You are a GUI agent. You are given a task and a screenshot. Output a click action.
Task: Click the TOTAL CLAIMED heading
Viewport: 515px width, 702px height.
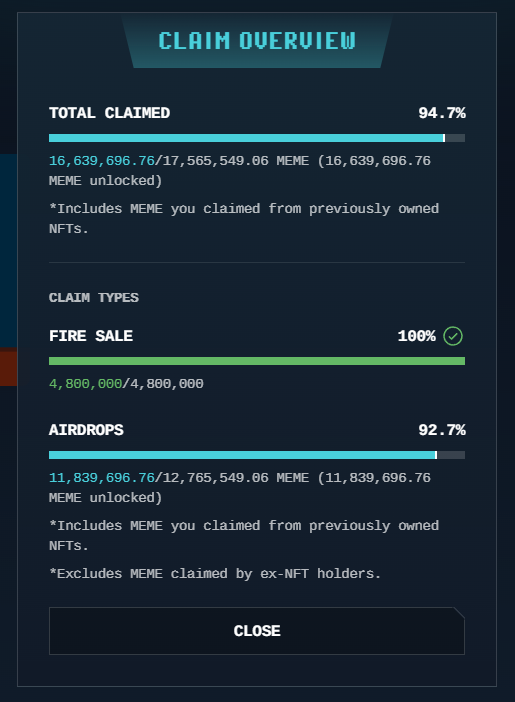pyautogui.click(x=109, y=113)
